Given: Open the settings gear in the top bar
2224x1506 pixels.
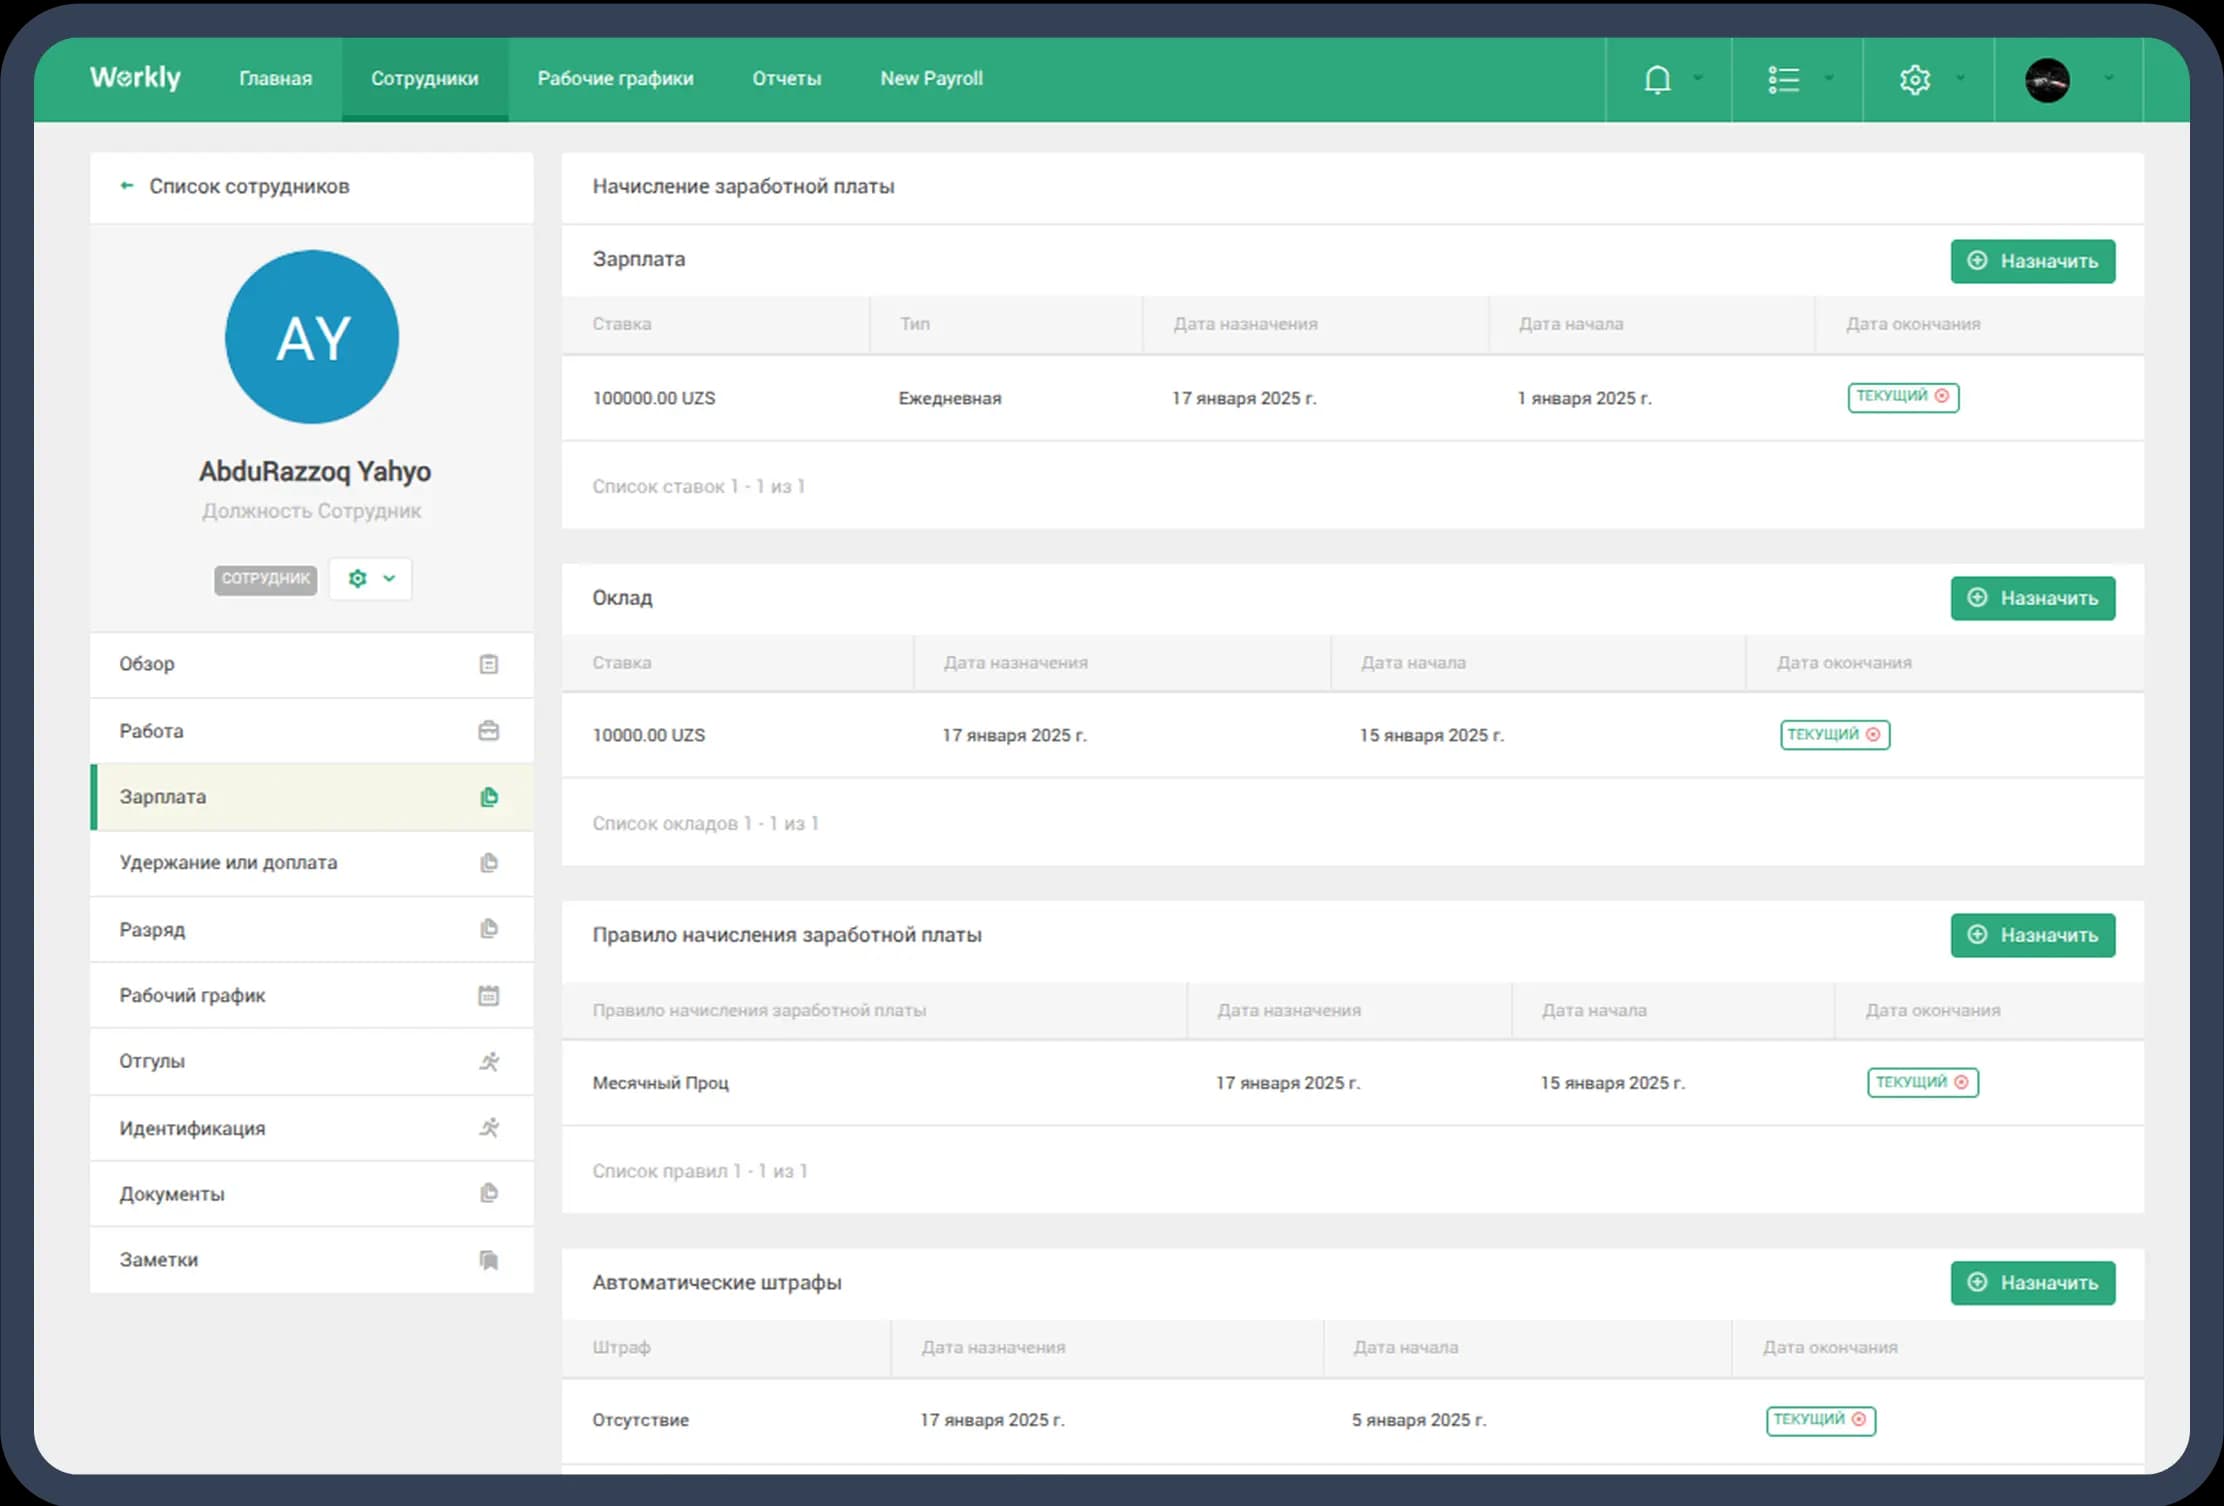Looking at the screenshot, I should point(1915,79).
